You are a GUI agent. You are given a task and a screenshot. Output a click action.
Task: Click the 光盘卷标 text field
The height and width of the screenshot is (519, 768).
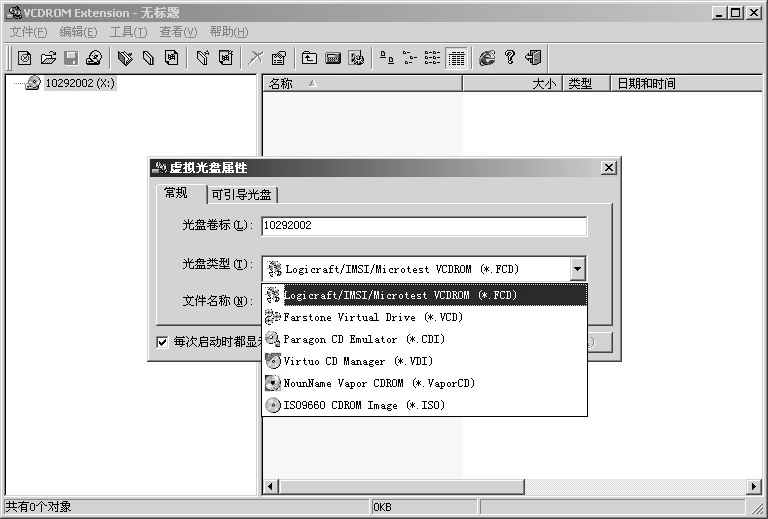tap(424, 226)
